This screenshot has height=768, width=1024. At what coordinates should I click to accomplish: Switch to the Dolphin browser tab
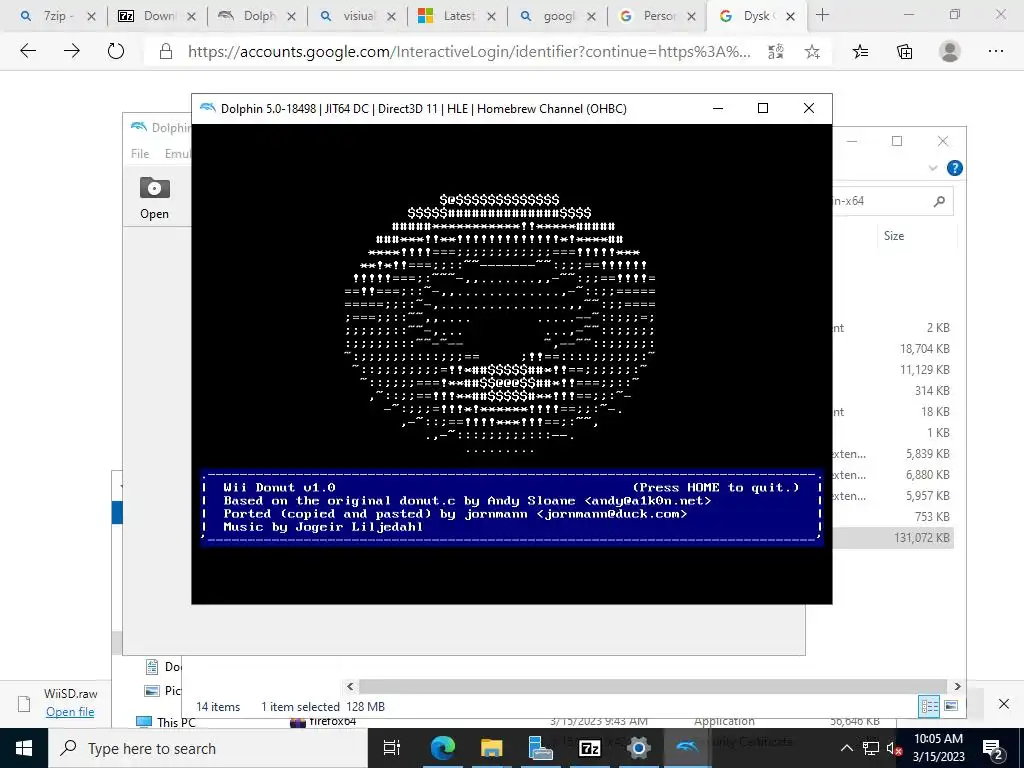[255, 16]
